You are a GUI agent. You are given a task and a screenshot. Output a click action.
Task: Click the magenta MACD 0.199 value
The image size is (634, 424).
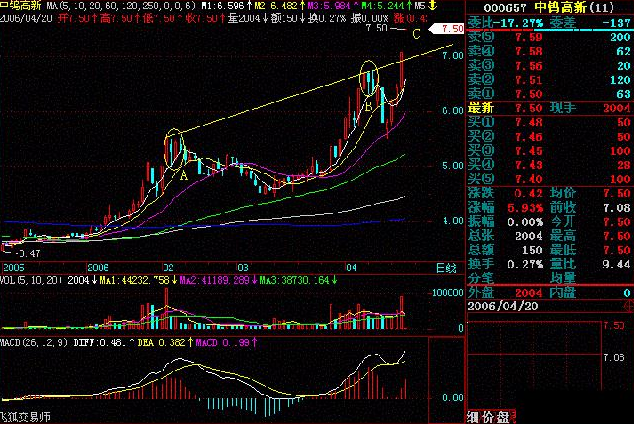(x=226, y=342)
